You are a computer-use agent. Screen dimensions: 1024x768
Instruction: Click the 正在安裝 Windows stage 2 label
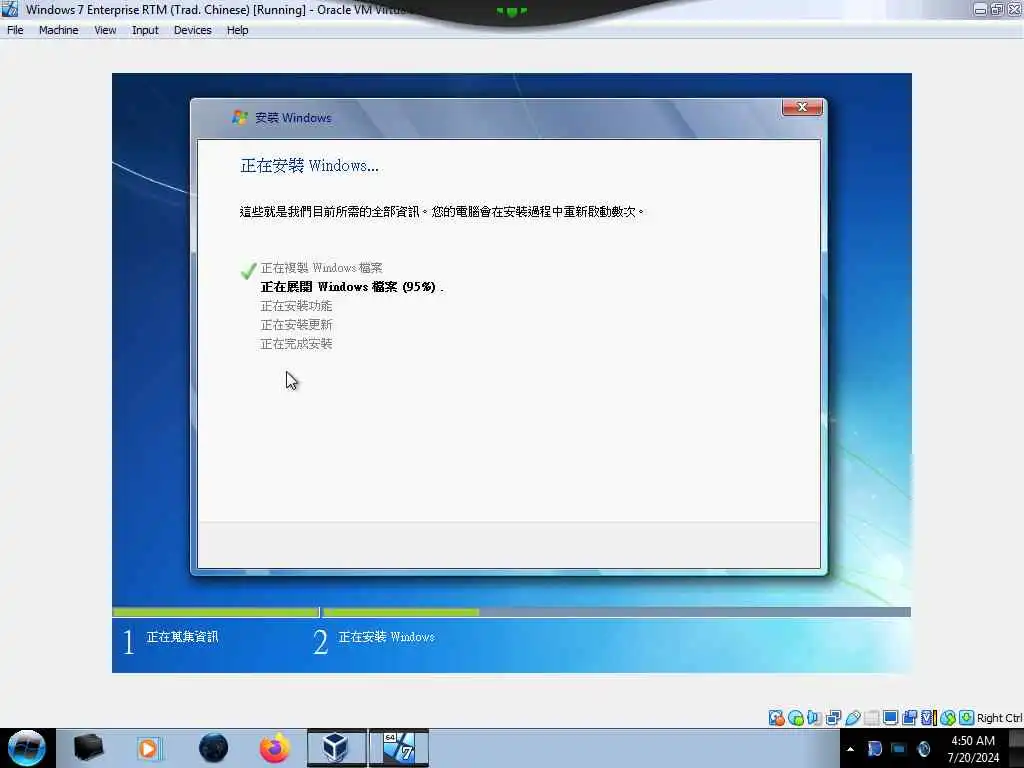pos(386,637)
